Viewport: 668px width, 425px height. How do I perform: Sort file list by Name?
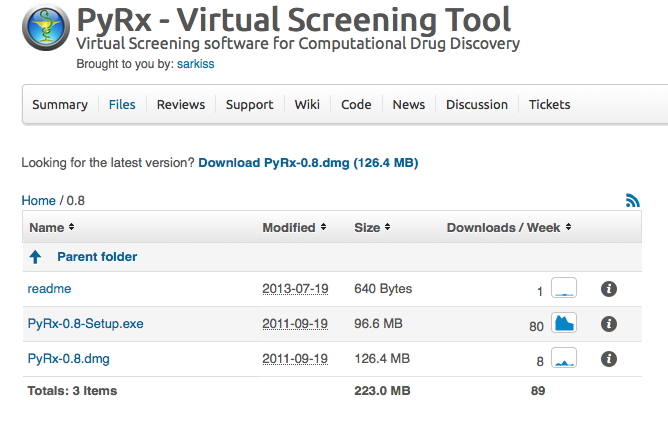coord(52,227)
